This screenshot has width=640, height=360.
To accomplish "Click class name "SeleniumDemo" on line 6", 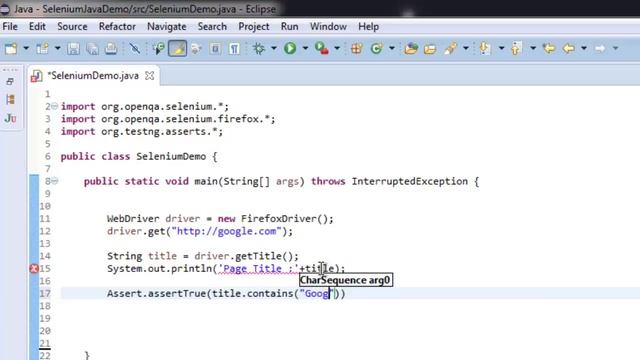I will 171,157.
